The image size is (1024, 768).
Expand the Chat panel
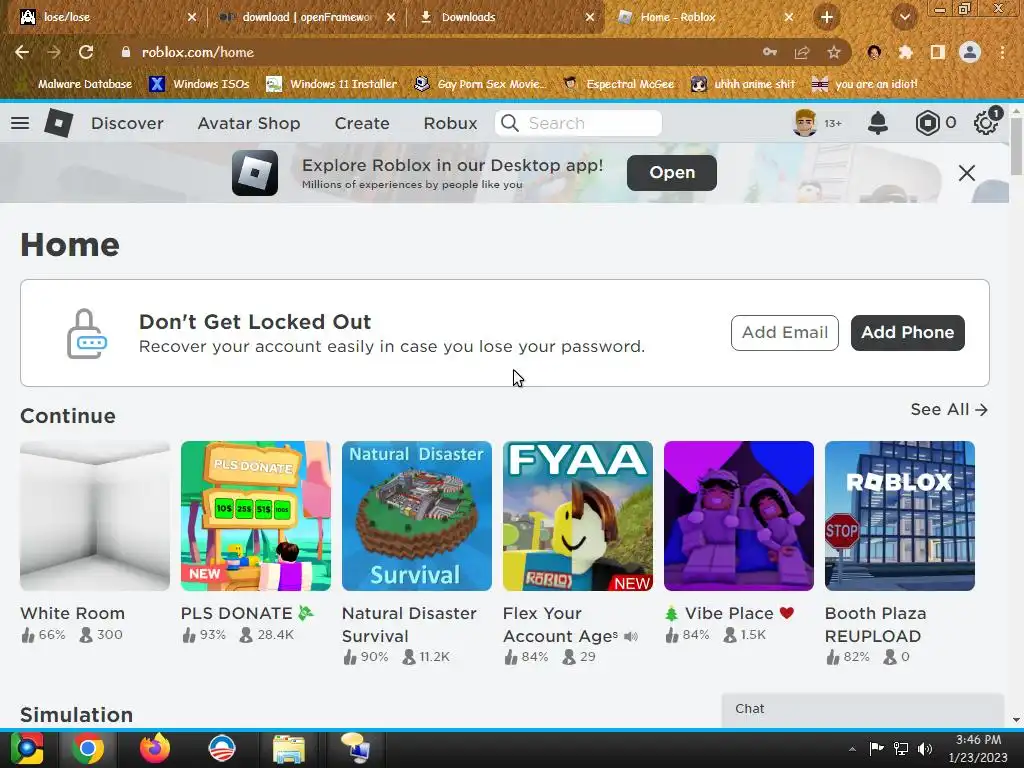(862, 709)
